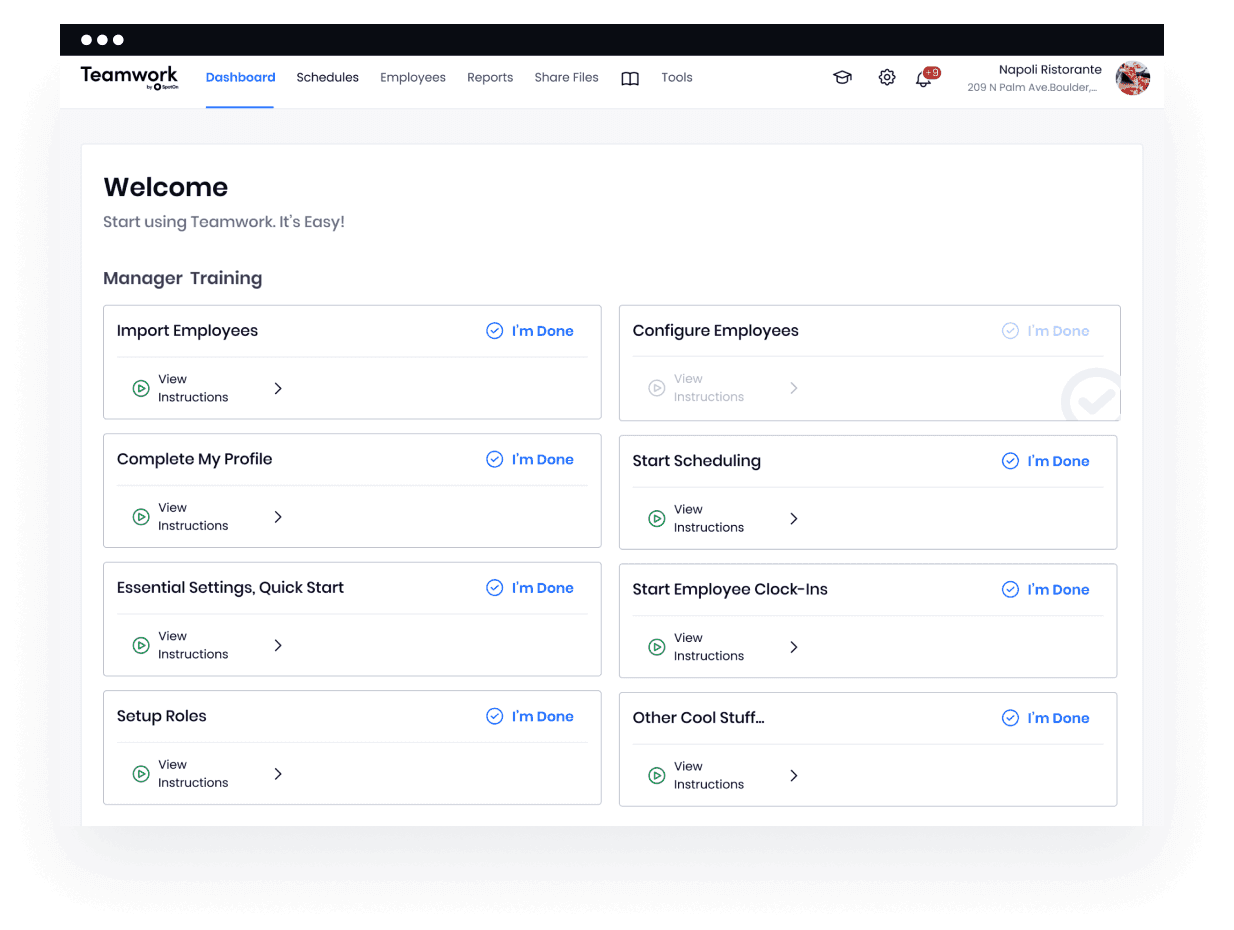
Task: Click I'm Done on the Setup Roles card
Action: 529,716
